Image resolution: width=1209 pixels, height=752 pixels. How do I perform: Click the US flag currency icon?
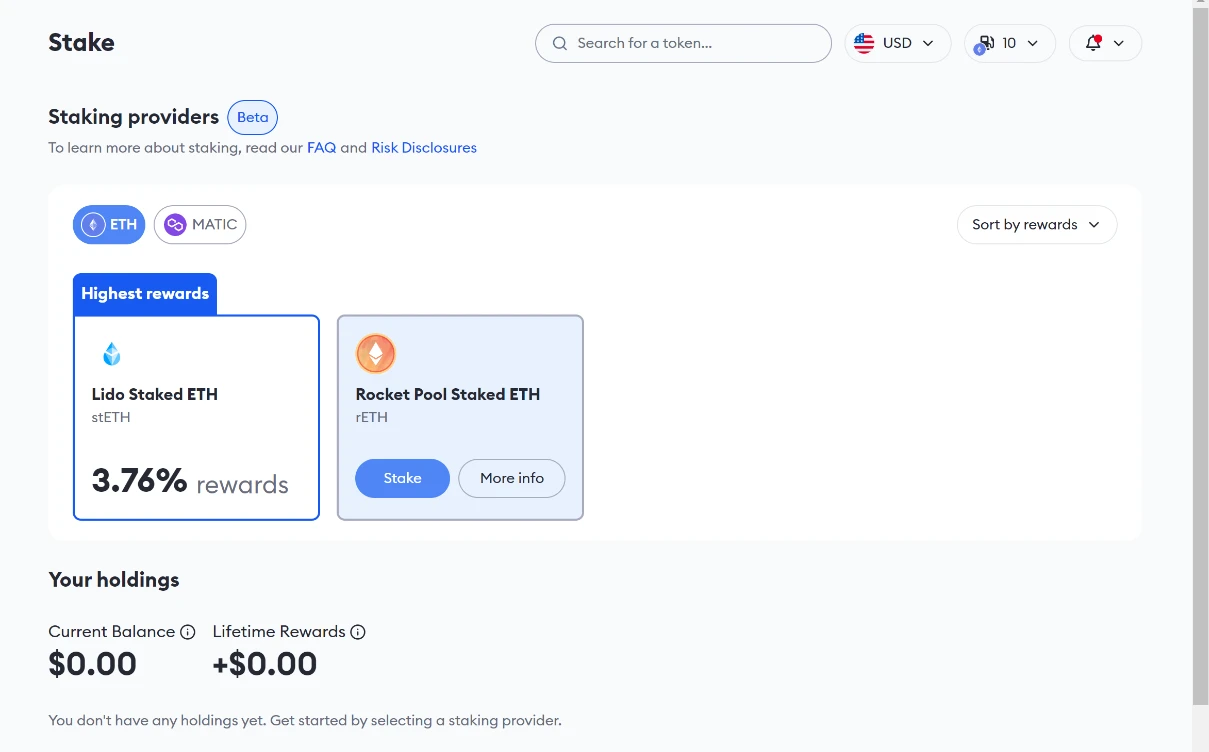tap(865, 44)
